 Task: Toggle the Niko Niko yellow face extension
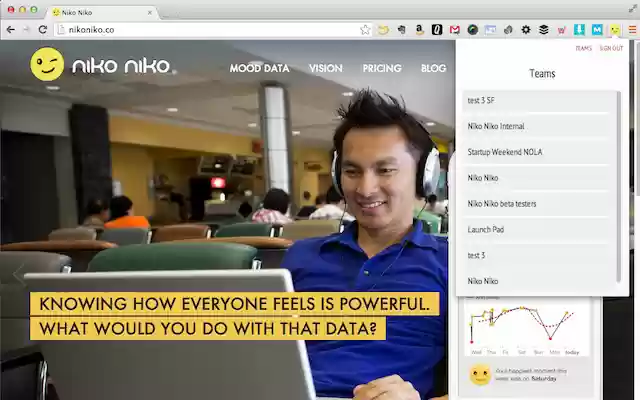pos(615,29)
